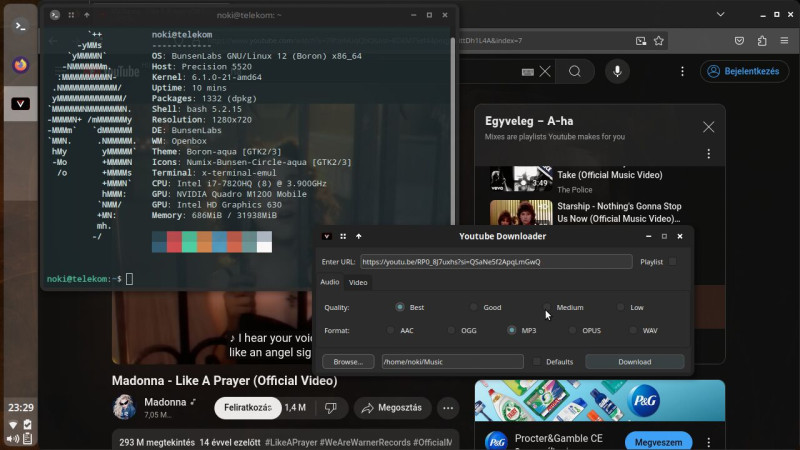Viewport: 800px width, 450px height.
Task: Open Egyveleg playlist three-dot options
Action: click(708, 154)
